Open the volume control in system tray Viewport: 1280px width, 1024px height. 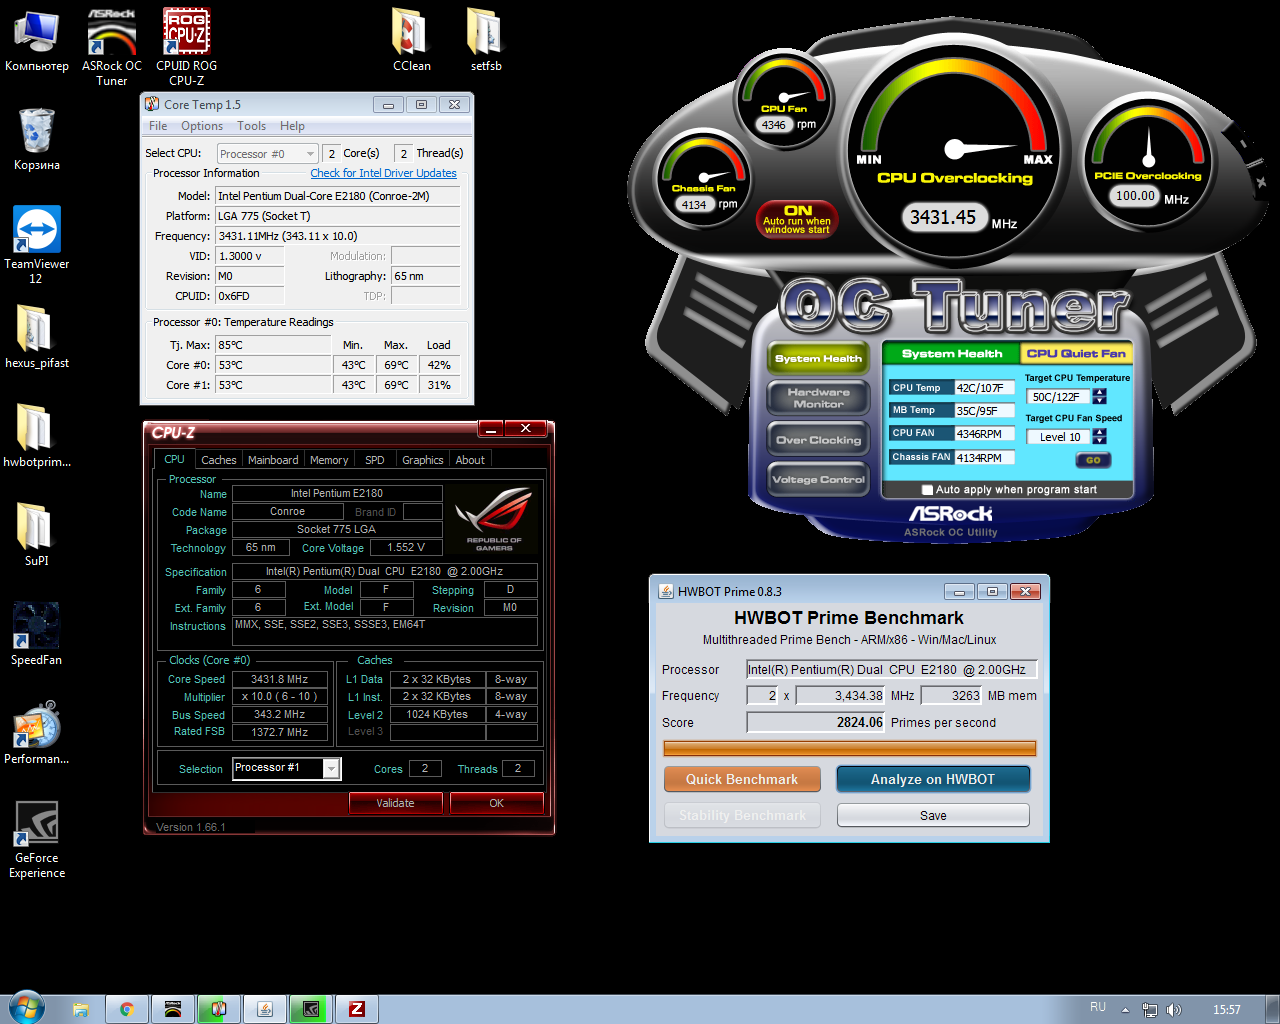1174,1010
